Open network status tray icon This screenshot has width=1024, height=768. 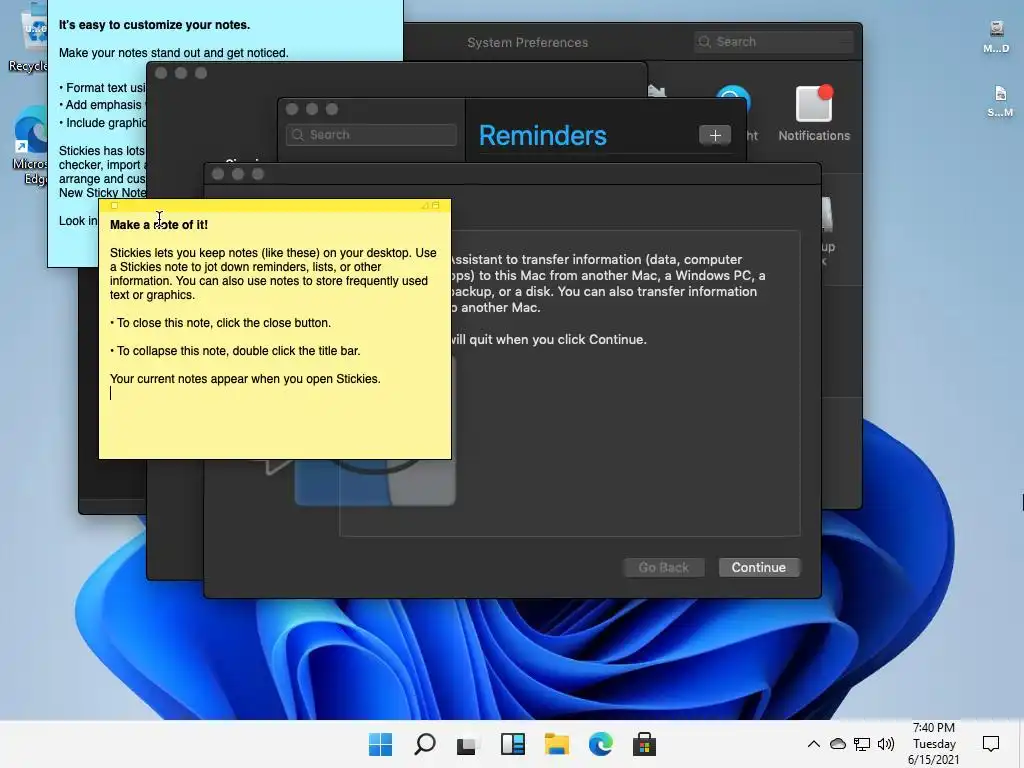pos(862,744)
